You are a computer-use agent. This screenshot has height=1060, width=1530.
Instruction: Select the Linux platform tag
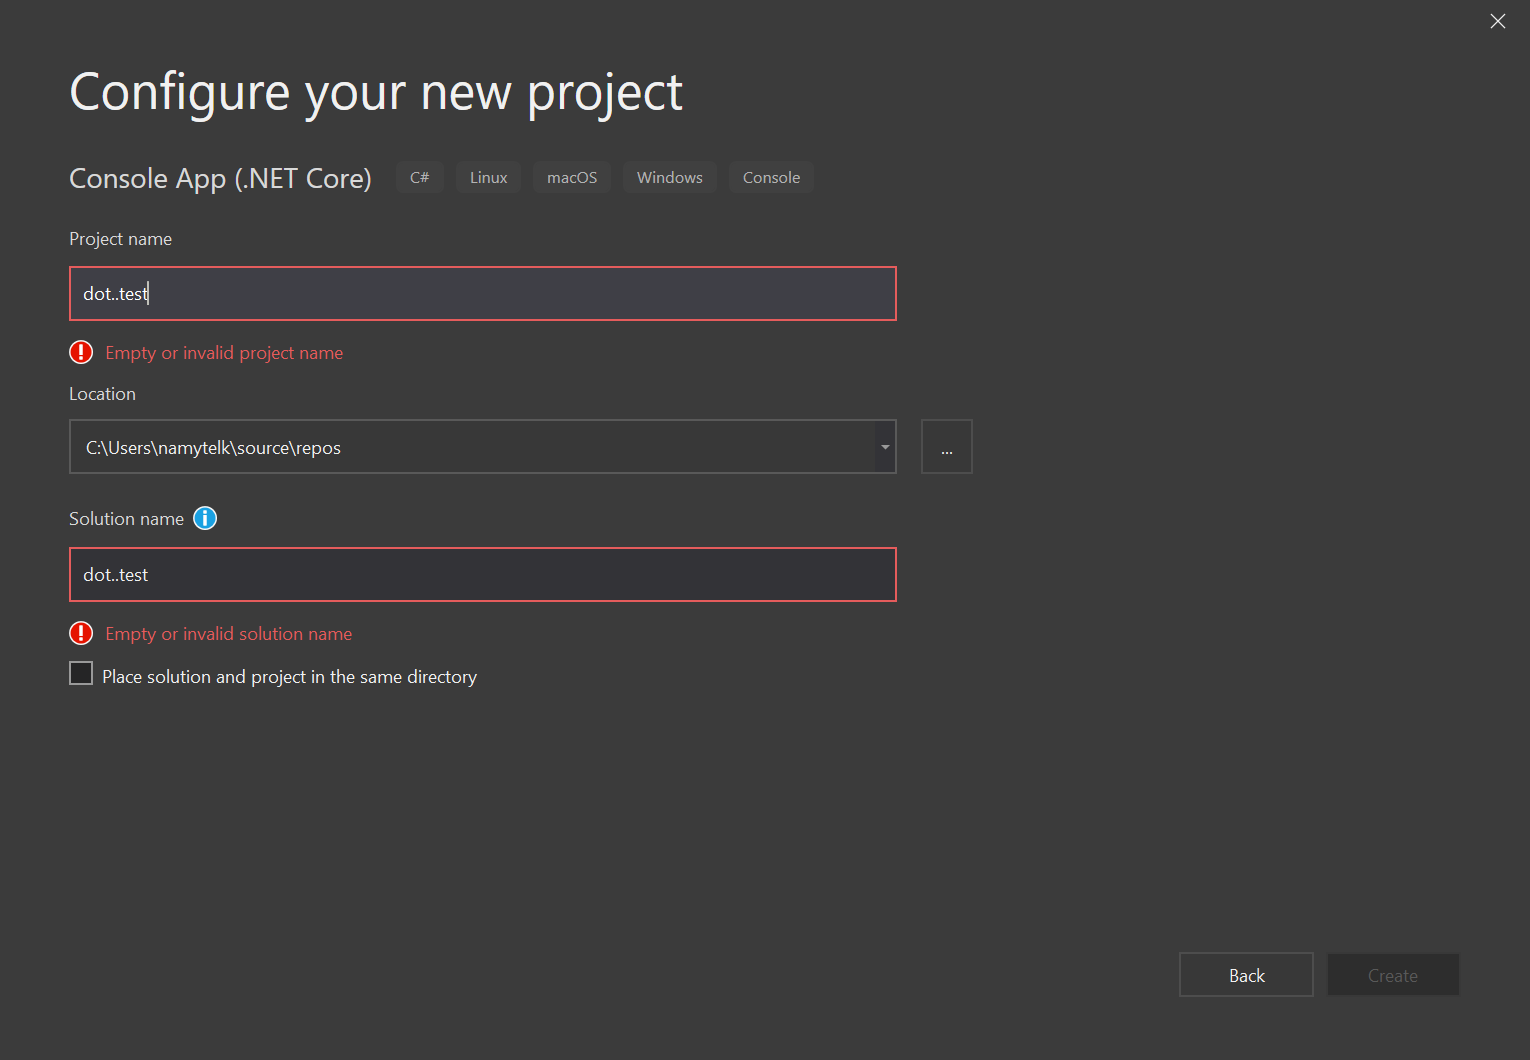click(488, 177)
